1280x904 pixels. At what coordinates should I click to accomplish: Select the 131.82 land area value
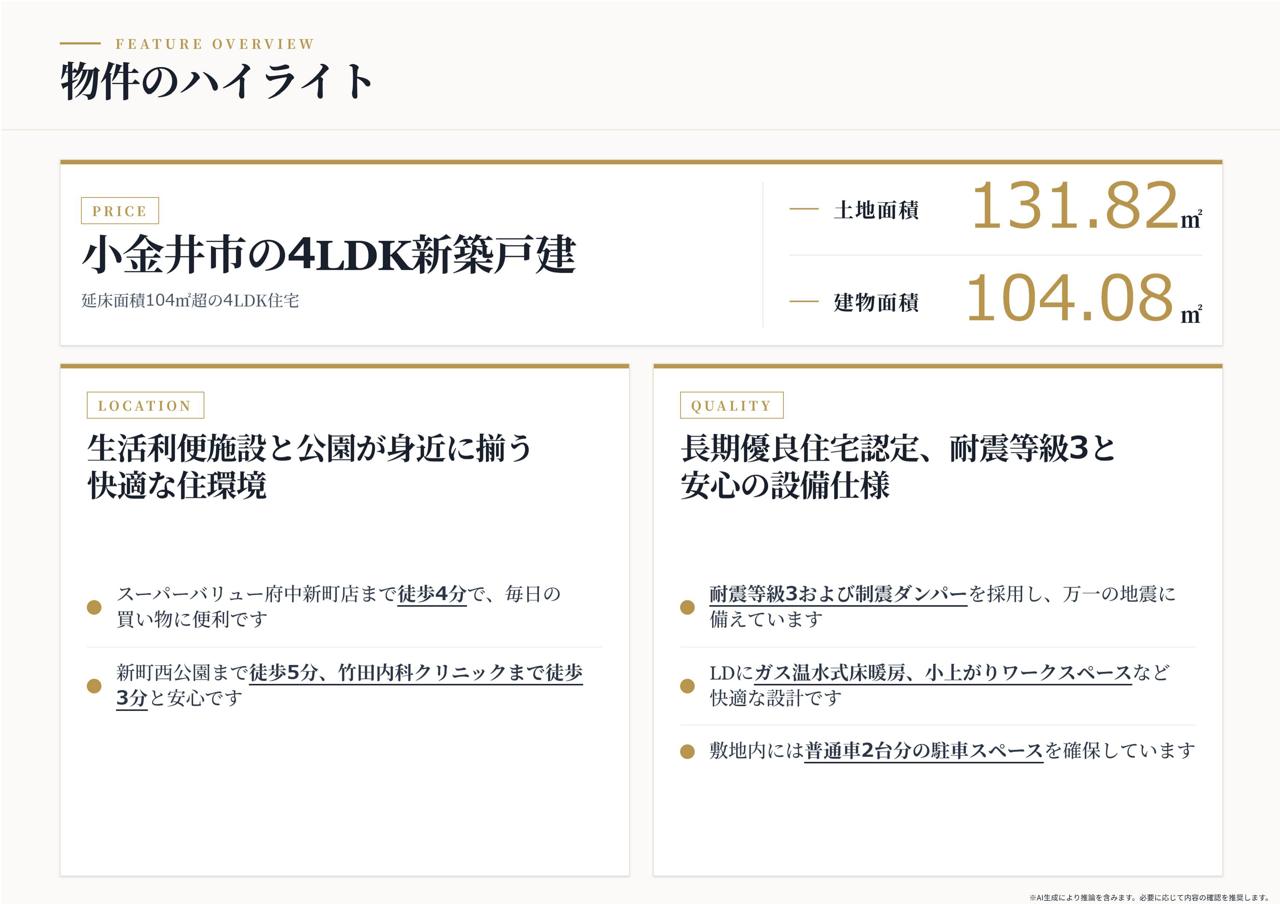[x=1075, y=206]
